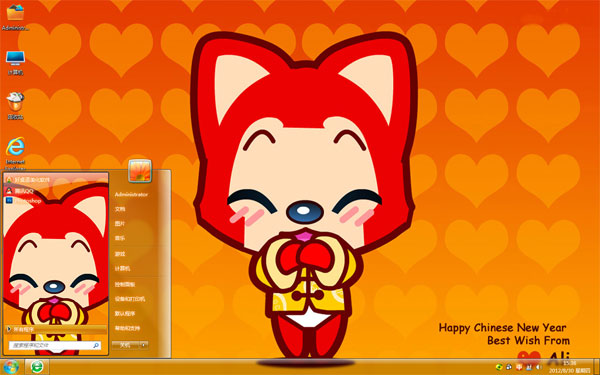
Task: Expand 所有程序 (All Programs) list
Action: [56, 329]
